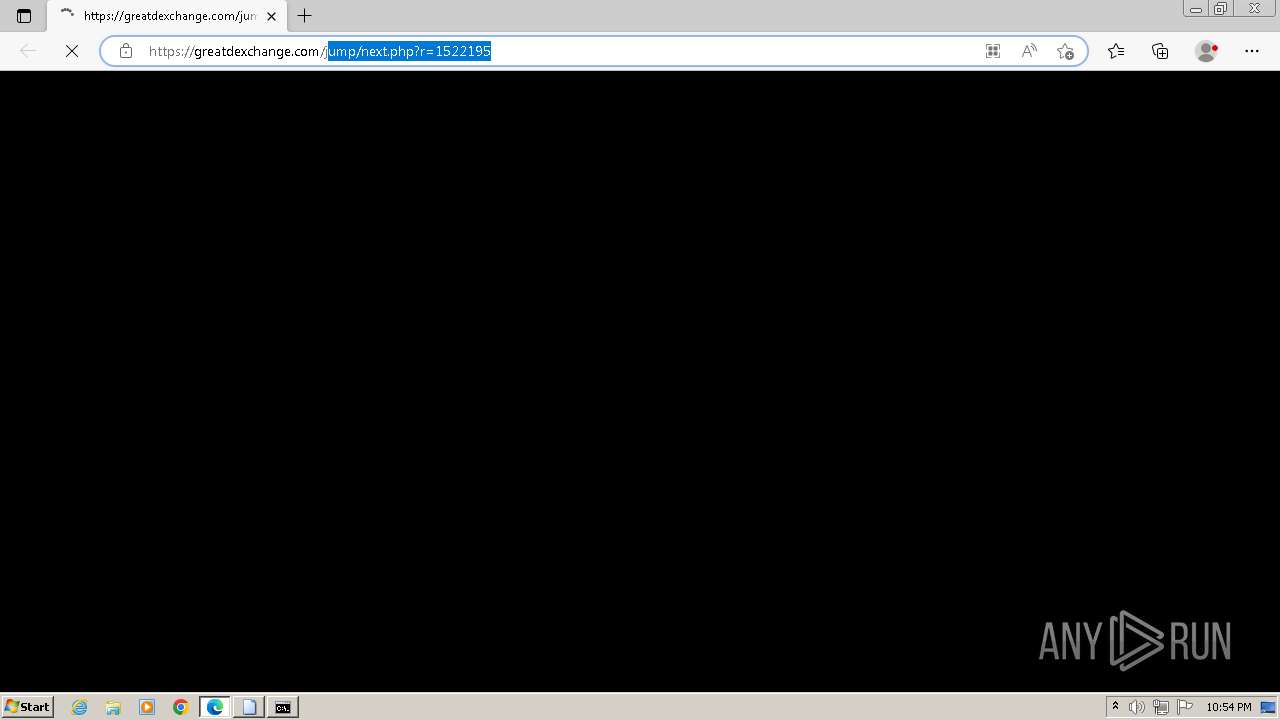The width and height of the screenshot is (1280, 720).
Task: Open Settings and more menu
Action: [1252, 51]
